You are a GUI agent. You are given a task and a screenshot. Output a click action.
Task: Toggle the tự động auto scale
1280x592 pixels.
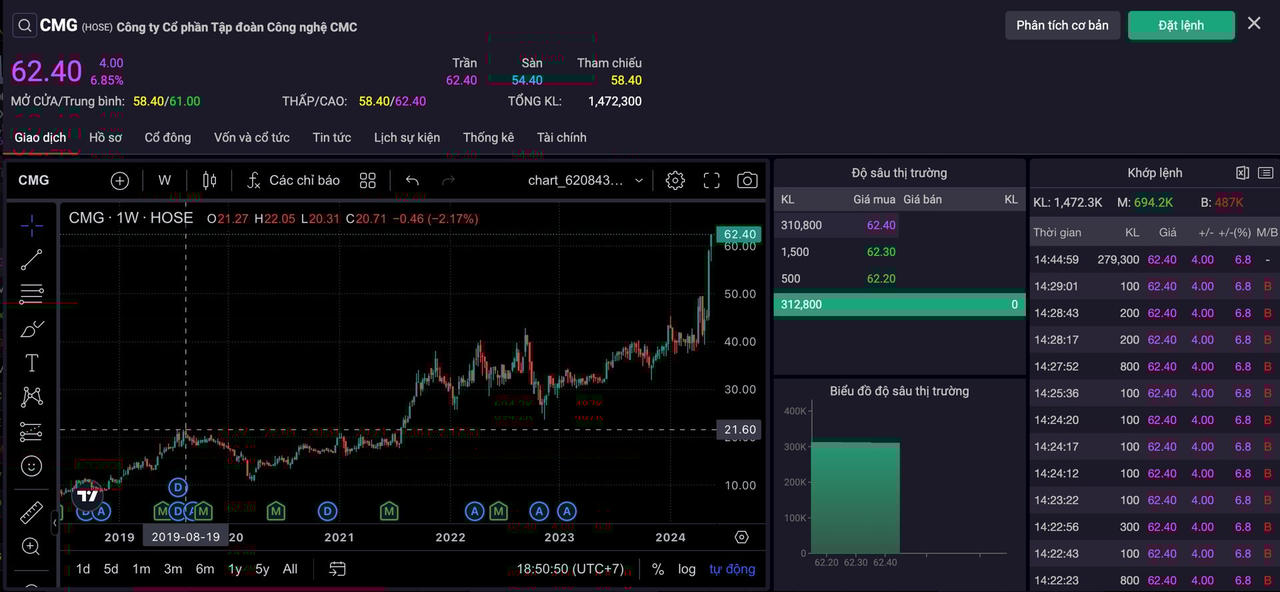[732, 569]
